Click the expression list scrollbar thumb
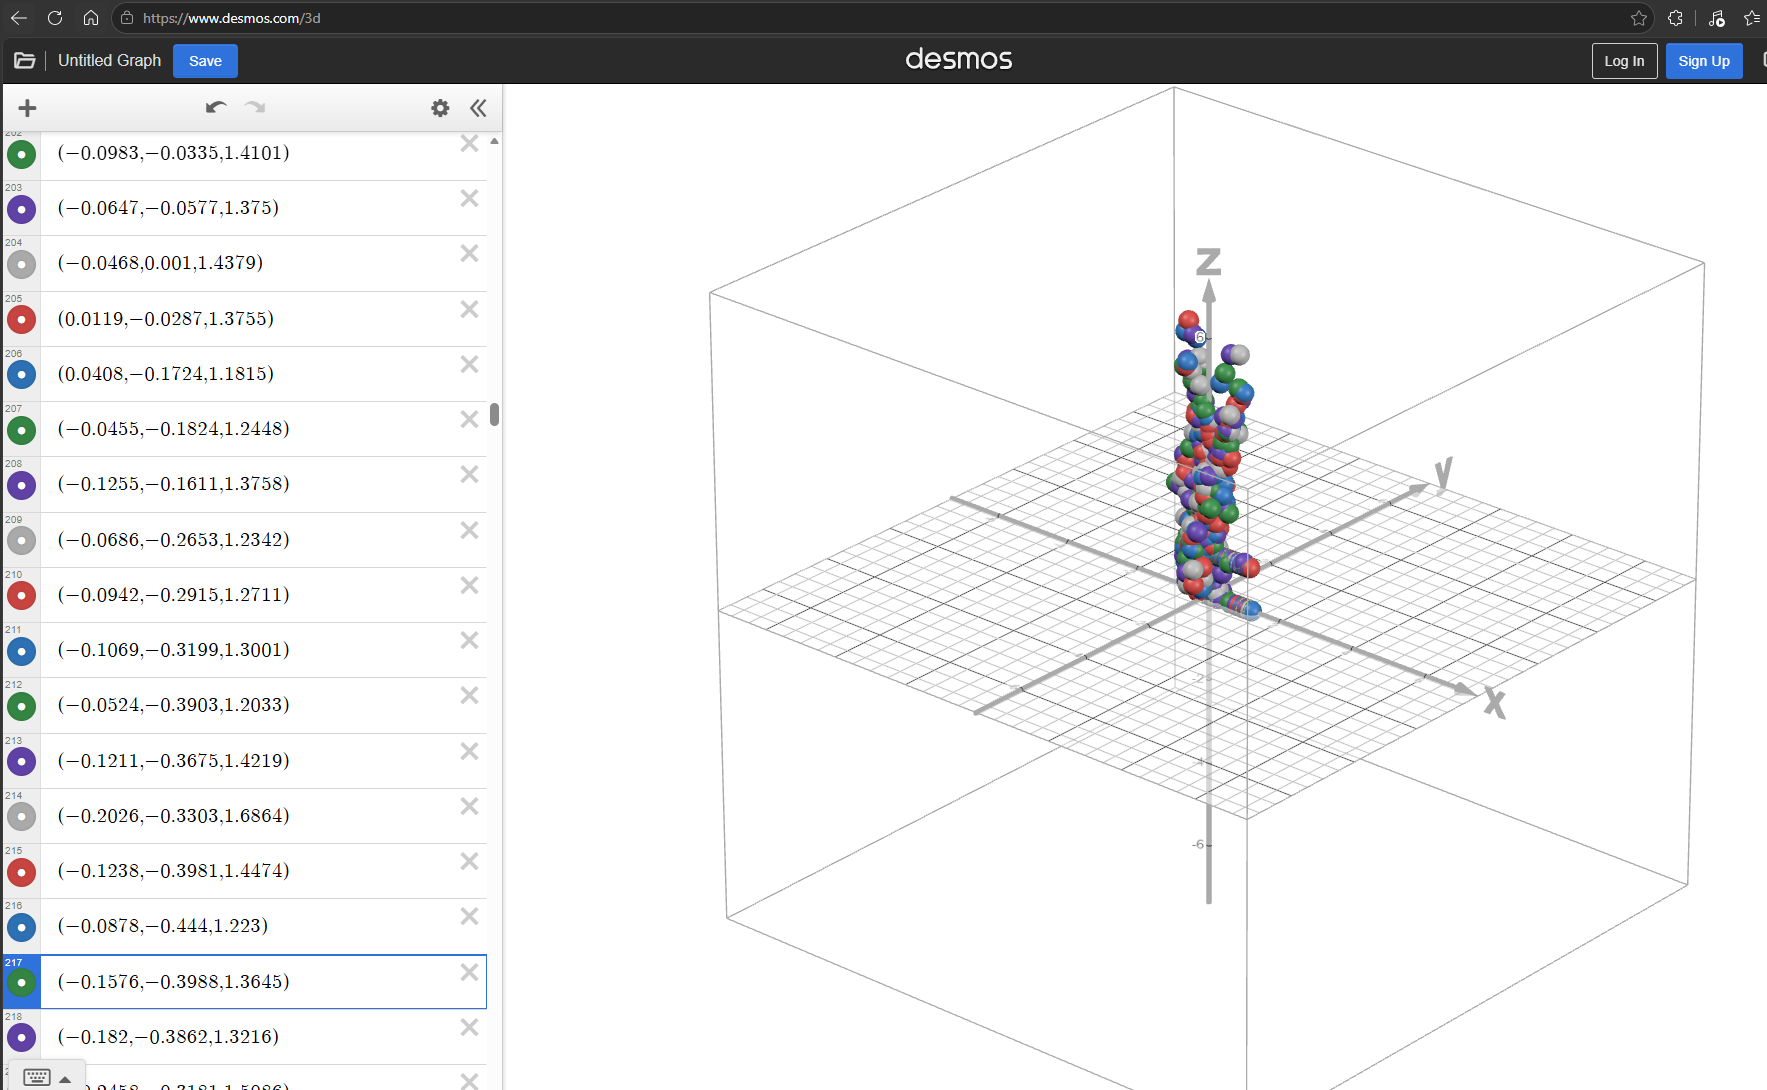 (x=494, y=414)
